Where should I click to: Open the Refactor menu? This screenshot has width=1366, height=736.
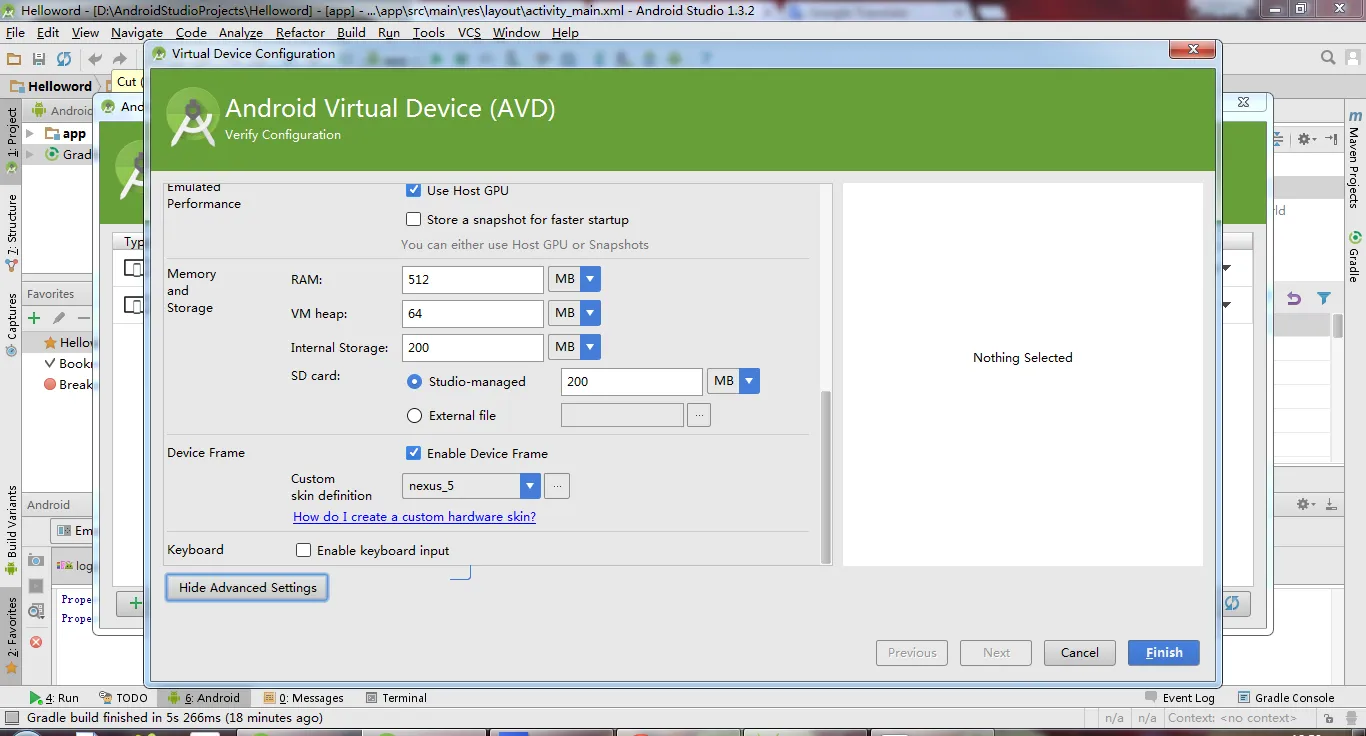[x=300, y=33]
